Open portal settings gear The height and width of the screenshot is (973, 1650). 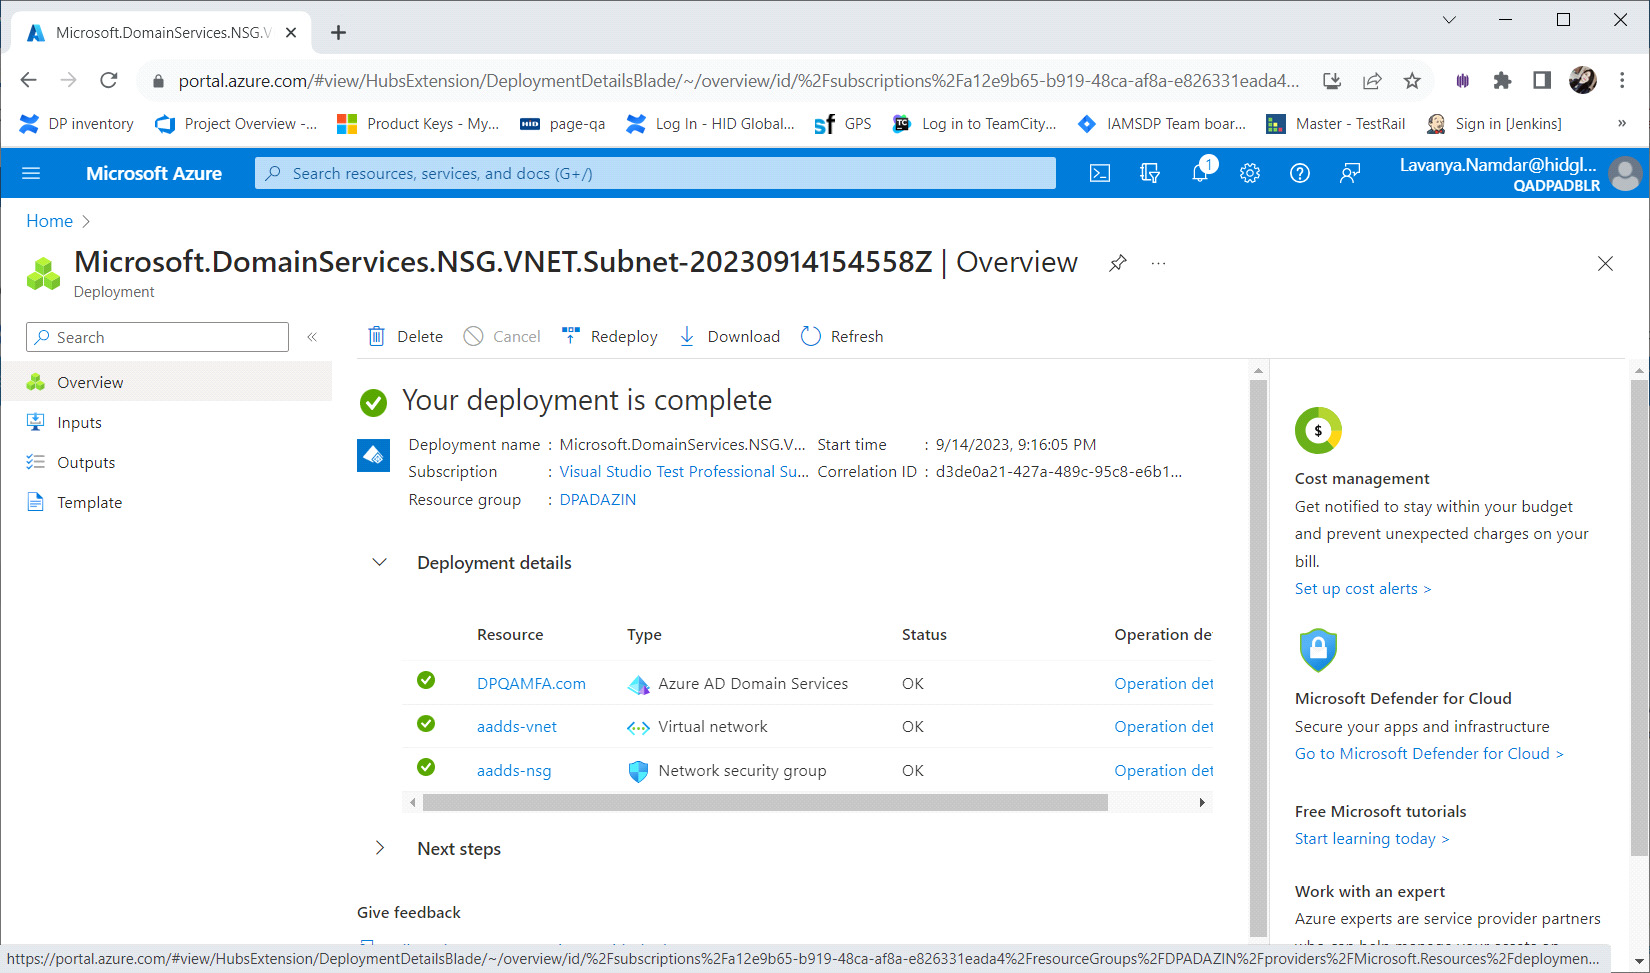coord(1249,173)
